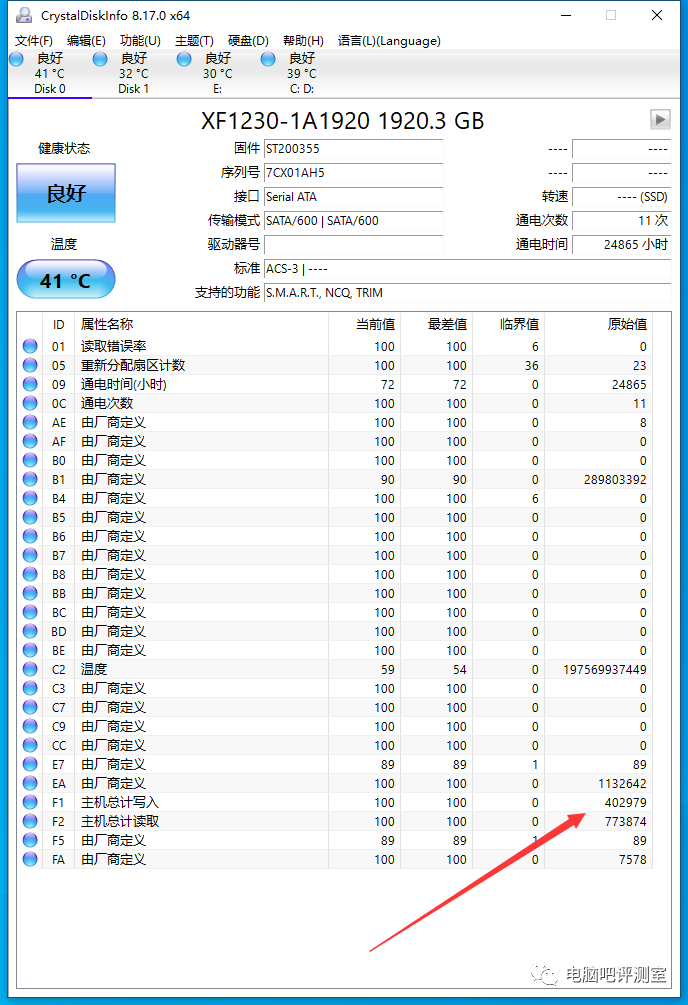Select the 主机总计写入 attribute name

point(120,802)
